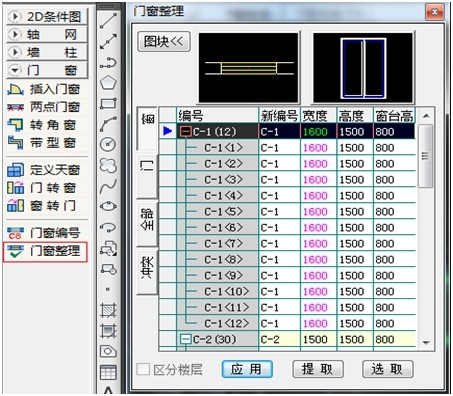The height and width of the screenshot is (396, 453).
Task: Click the window plan preview thumbnail
Action: (248, 68)
